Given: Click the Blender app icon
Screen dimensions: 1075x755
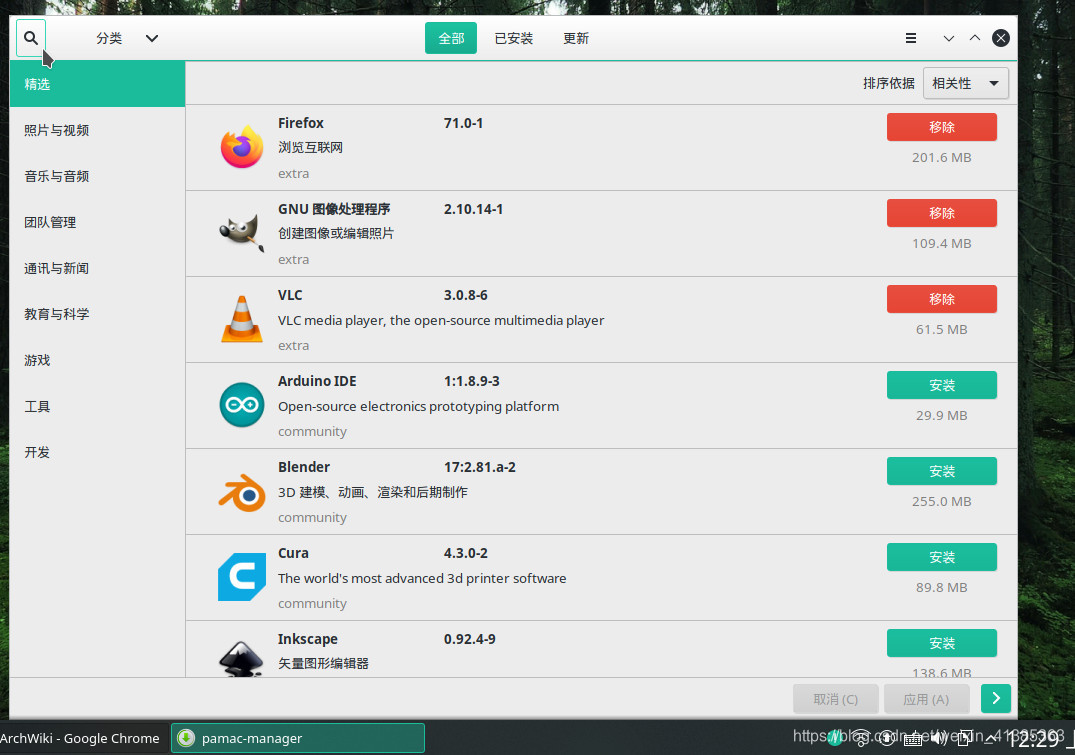Looking at the screenshot, I should 241,491.
